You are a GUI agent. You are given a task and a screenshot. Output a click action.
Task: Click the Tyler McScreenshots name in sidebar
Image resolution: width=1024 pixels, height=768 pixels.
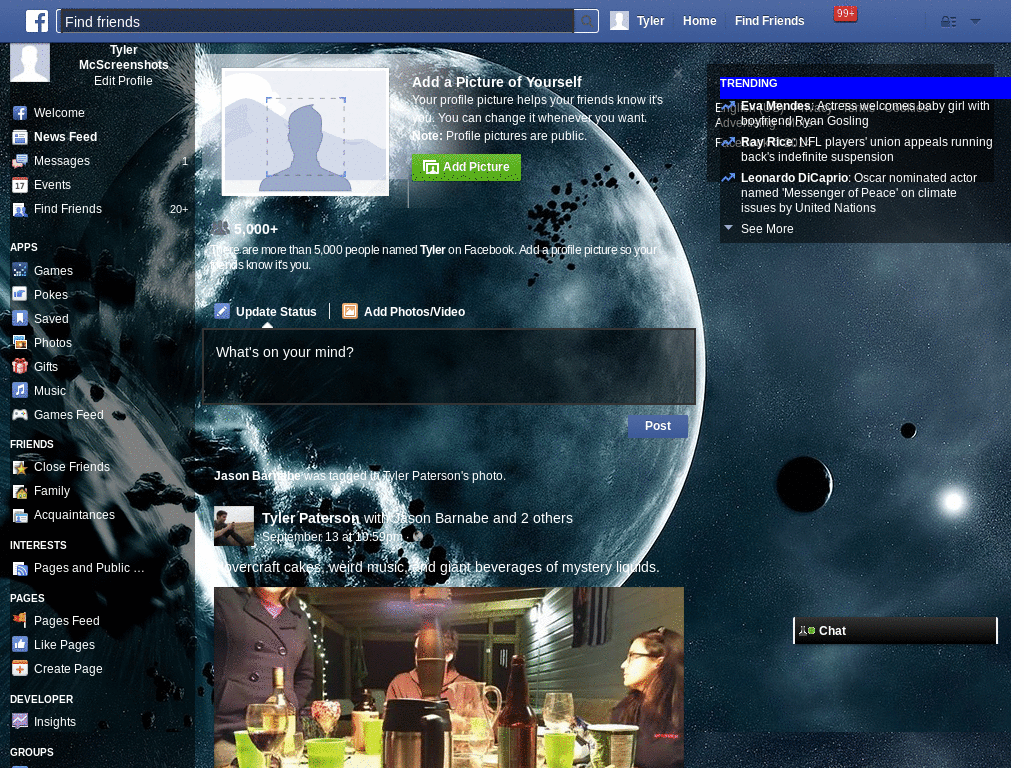[x=123, y=57]
